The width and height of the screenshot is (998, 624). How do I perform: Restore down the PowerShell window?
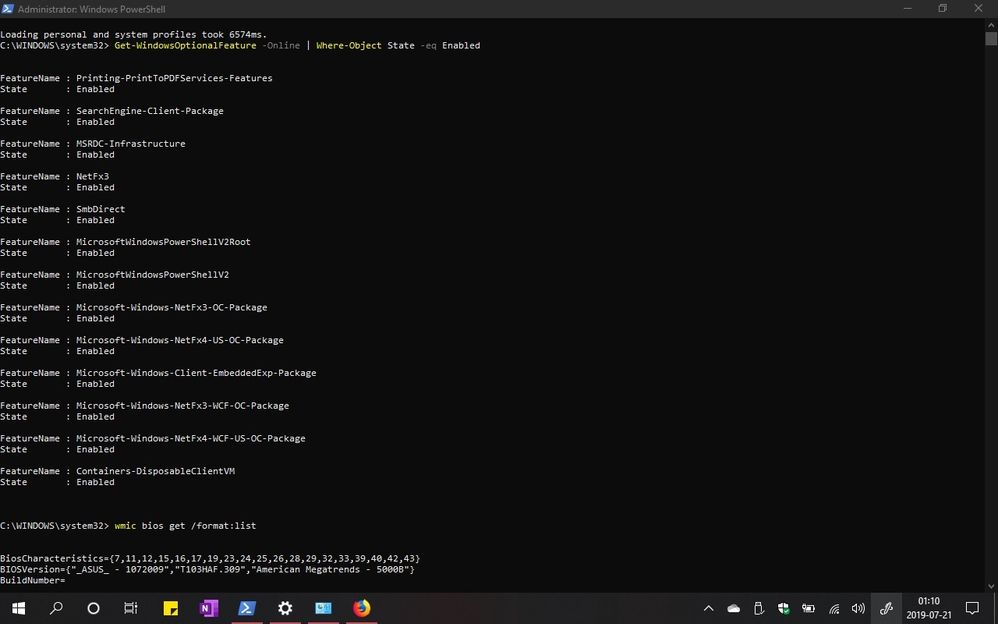943,8
